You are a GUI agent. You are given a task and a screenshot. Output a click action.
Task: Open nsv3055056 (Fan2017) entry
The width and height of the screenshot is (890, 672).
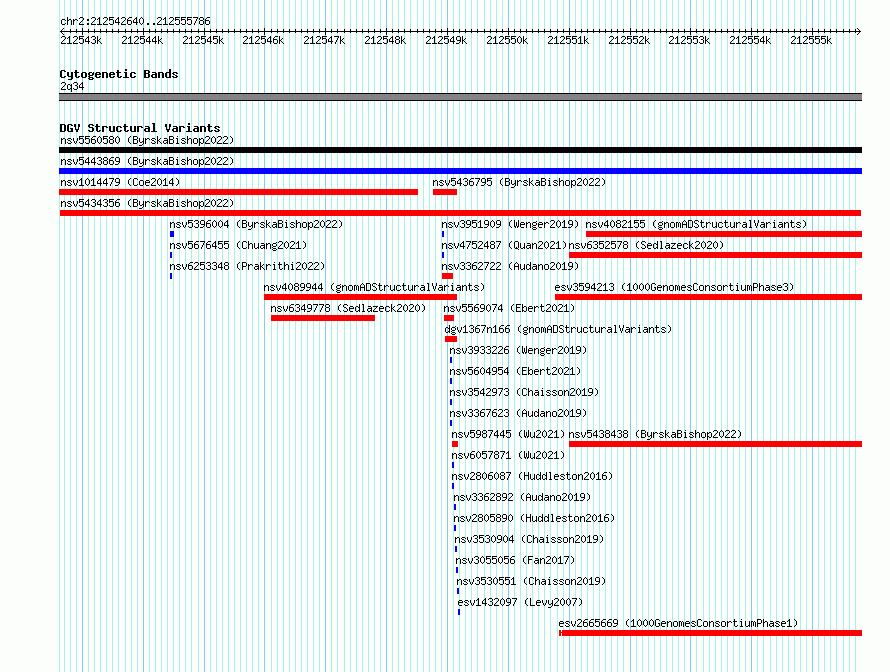click(515, 560)
